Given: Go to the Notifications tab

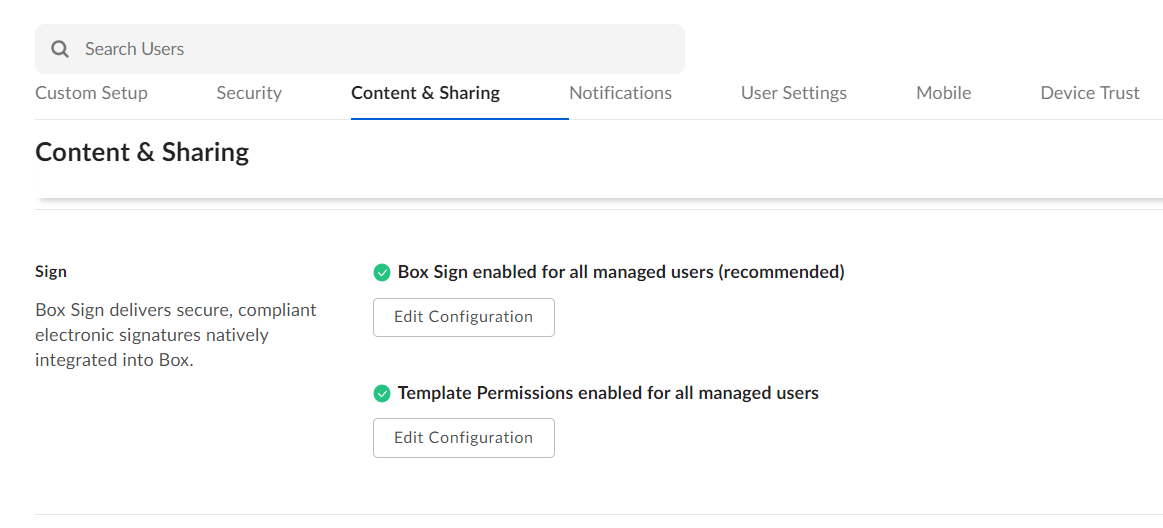Looking at the screenshot, I should pyautogui.click(x=620, y=93).
